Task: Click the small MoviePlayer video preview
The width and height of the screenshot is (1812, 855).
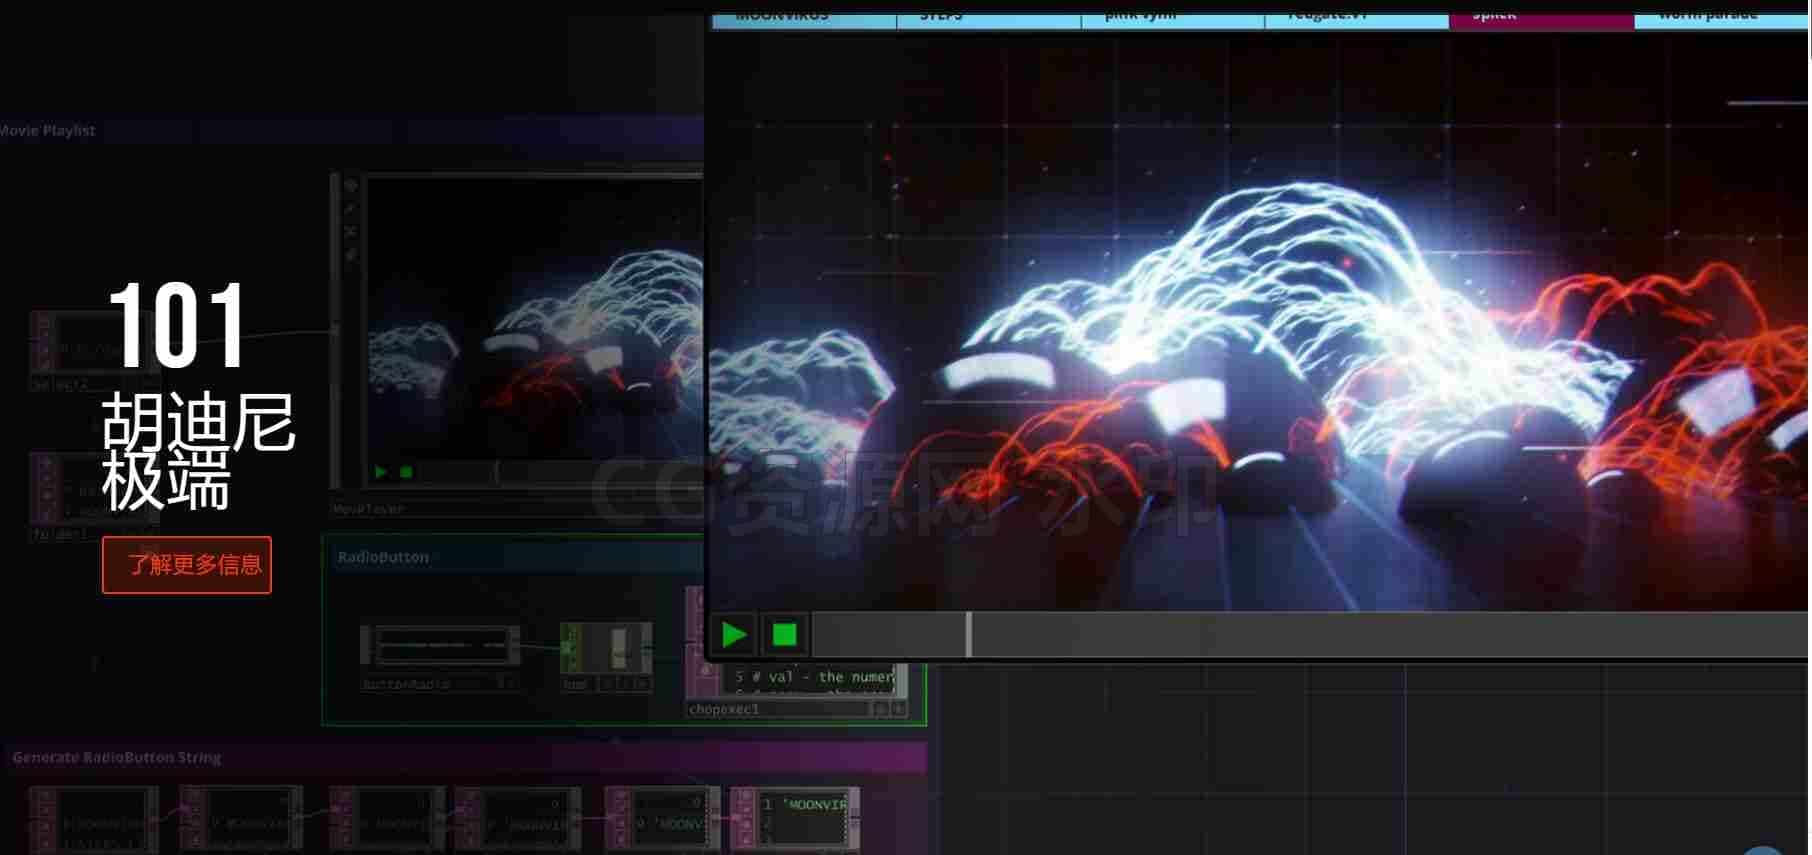Action: 535,320
